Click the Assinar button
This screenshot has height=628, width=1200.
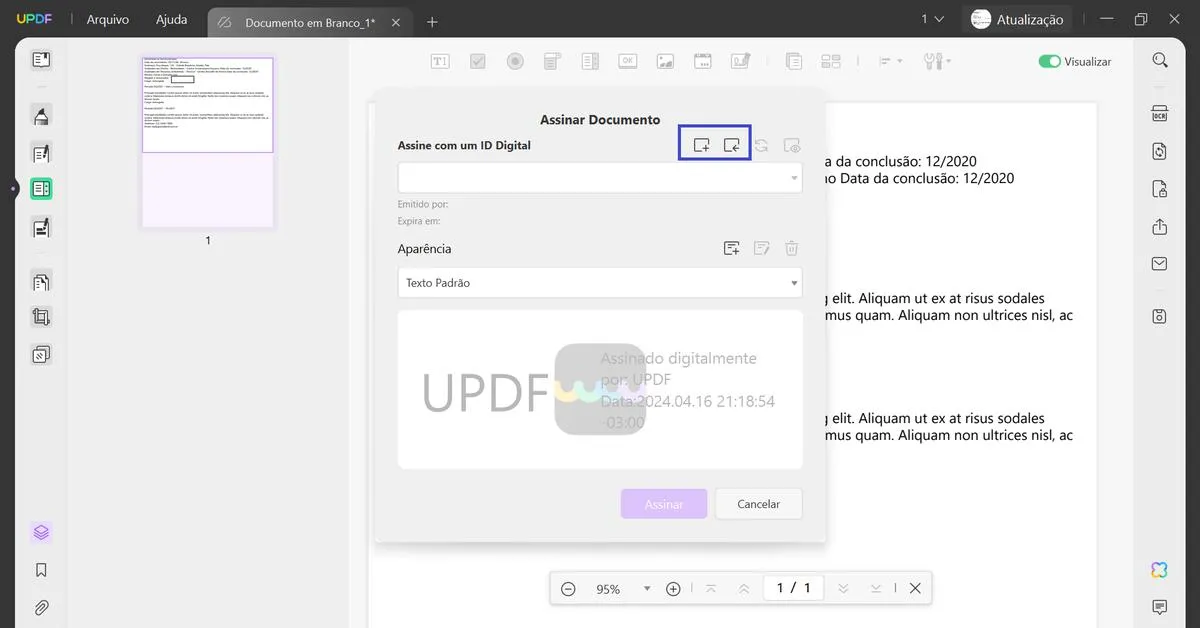664,504
